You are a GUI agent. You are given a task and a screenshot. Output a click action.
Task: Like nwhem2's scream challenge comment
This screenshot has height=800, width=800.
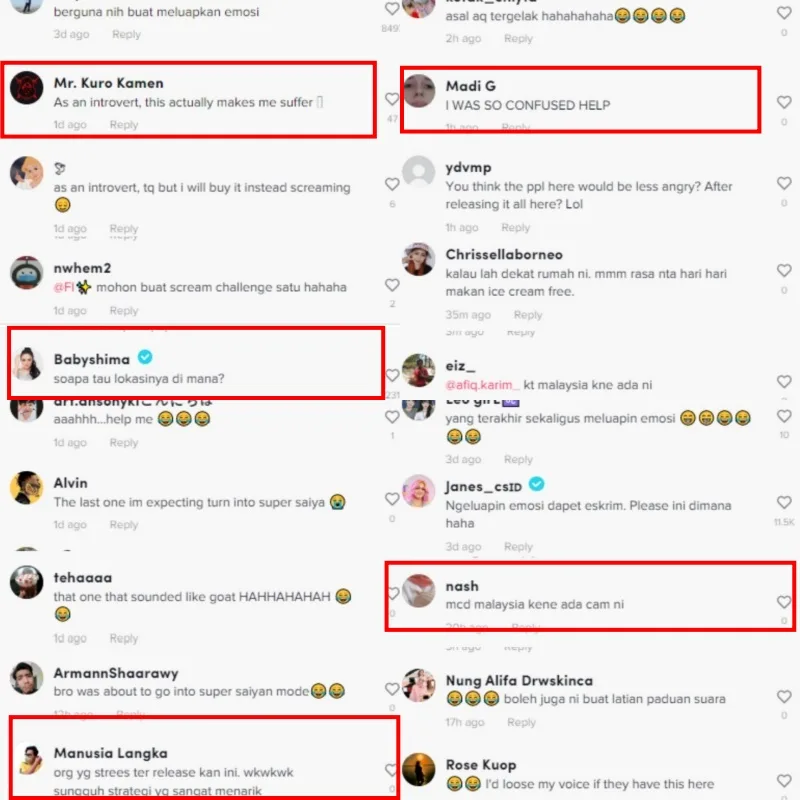(x=391, y=285)
